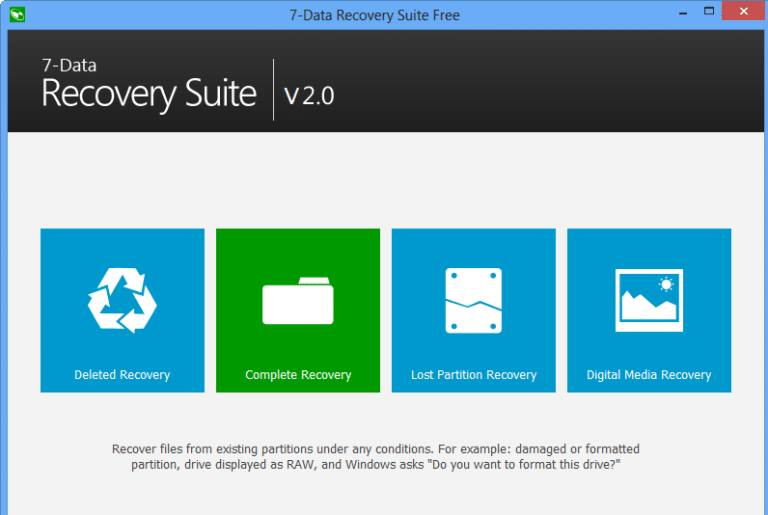
Task: Click the description line mentioning RAW drive
Action: [x=376, y=465]
